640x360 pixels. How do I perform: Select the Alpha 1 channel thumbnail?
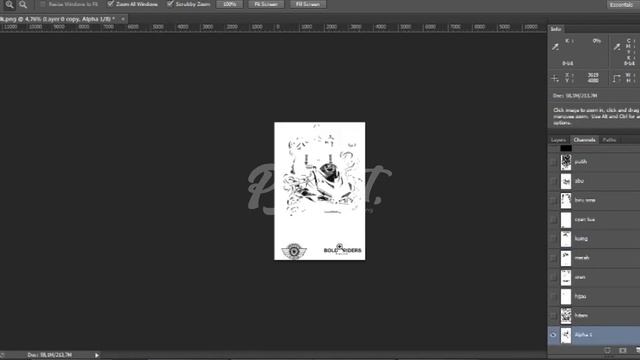point(566,335)
